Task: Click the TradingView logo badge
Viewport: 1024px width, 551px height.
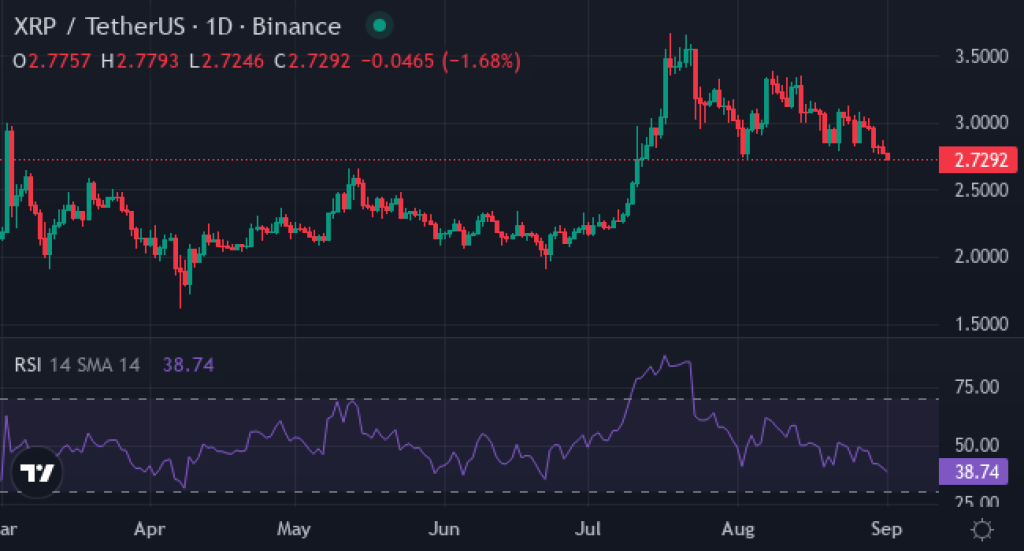Action: [x=37, y=471]
